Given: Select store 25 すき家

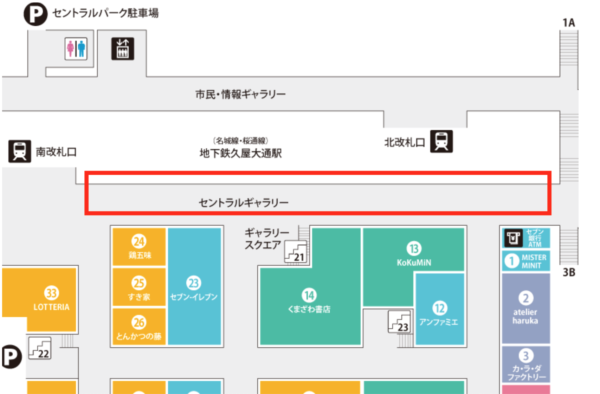Looking at the screenshot, I should [x=139, y=288].
